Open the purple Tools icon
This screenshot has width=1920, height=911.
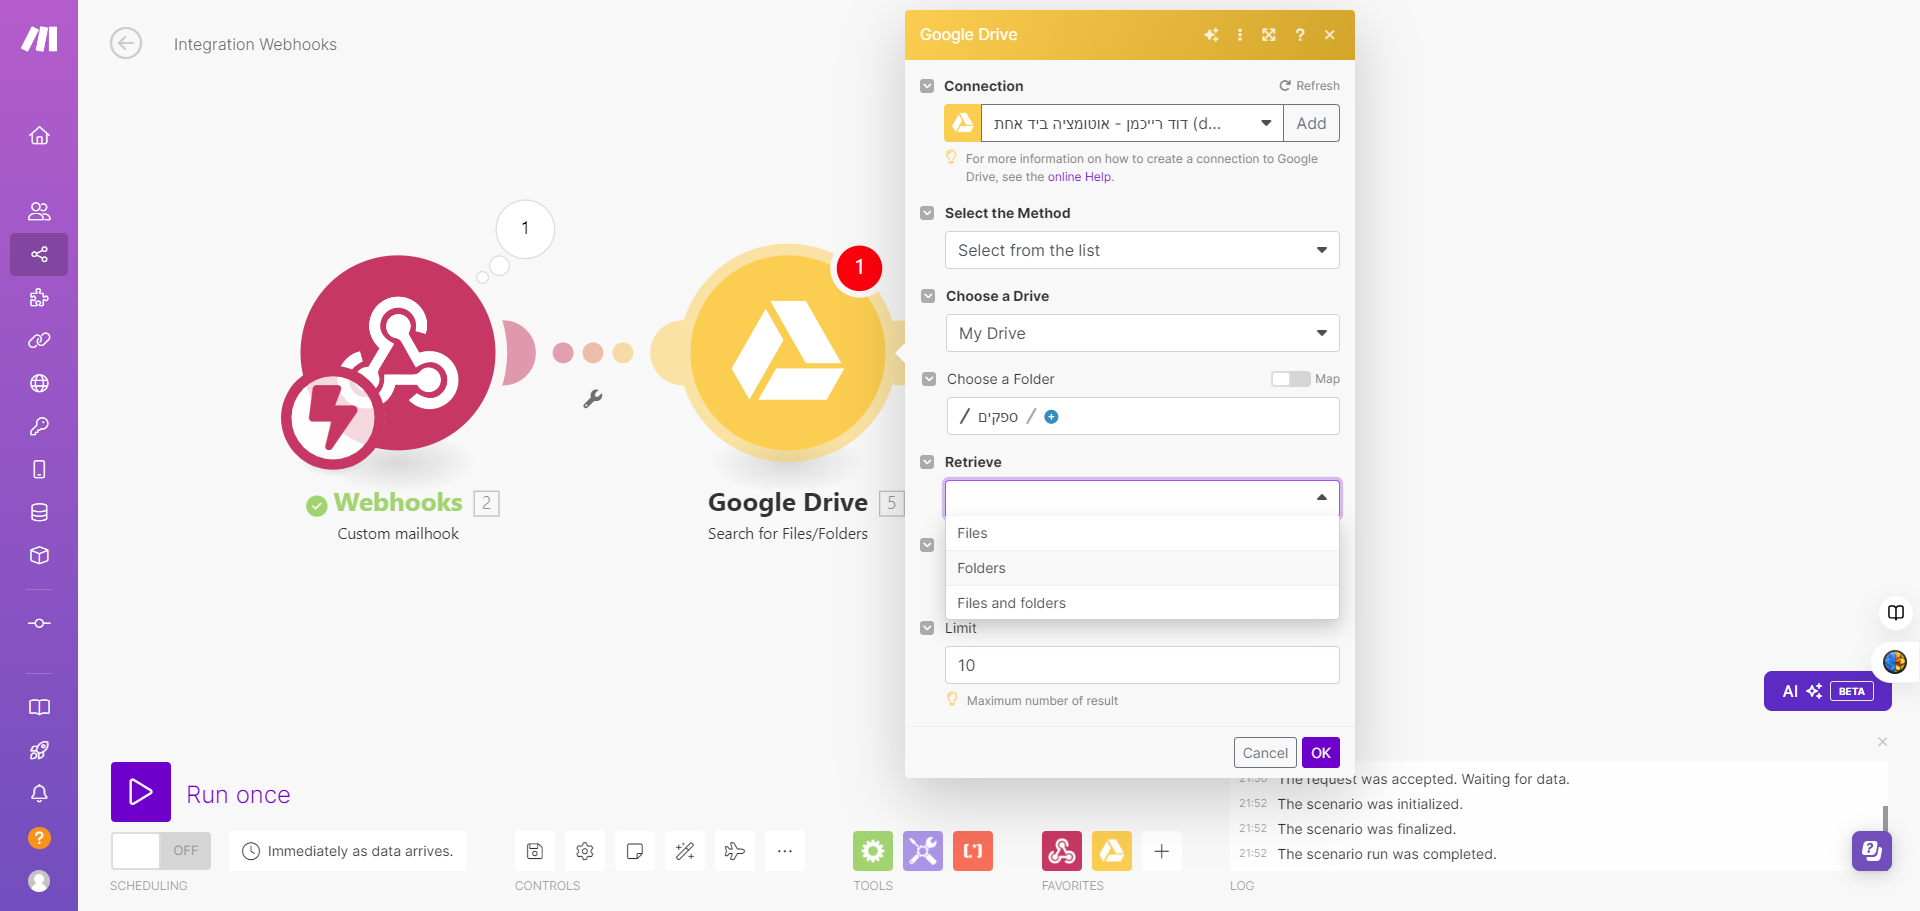[x=923, y=851]
